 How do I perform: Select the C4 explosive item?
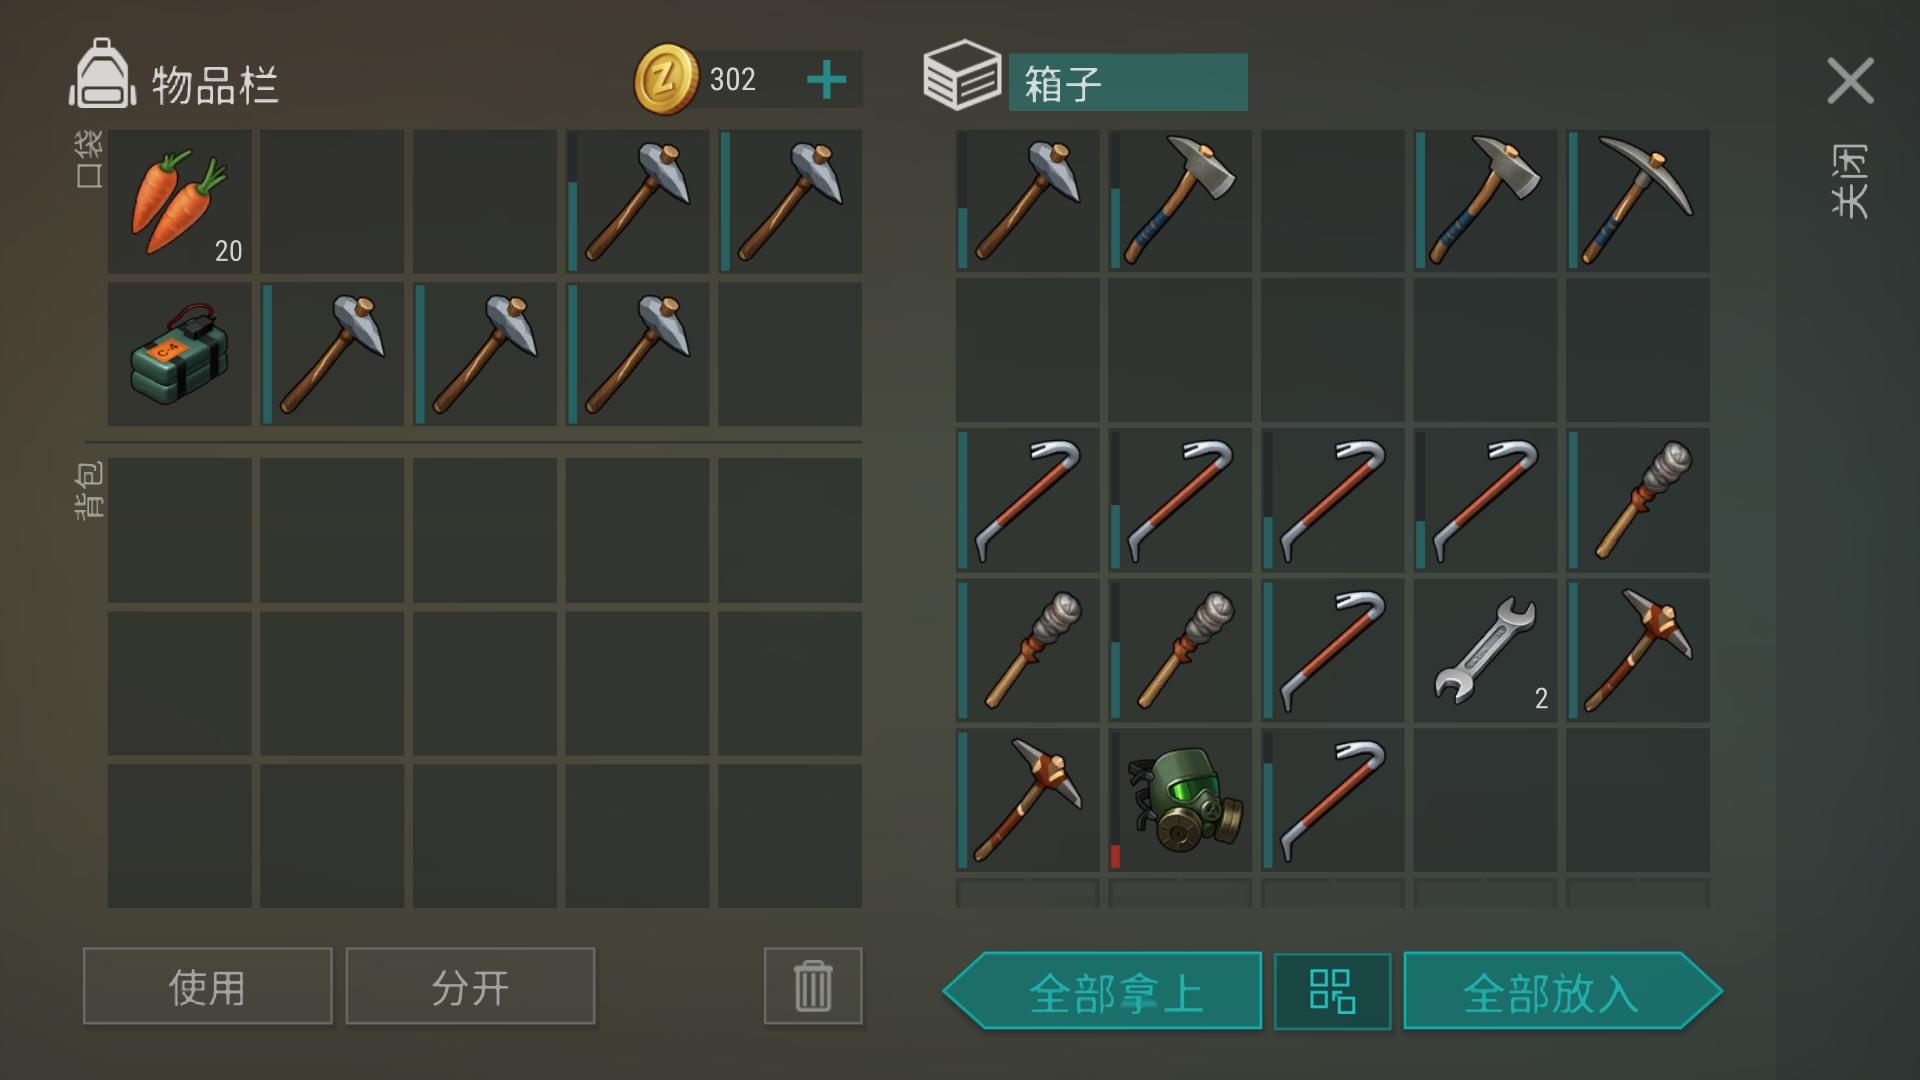[180, 354]
